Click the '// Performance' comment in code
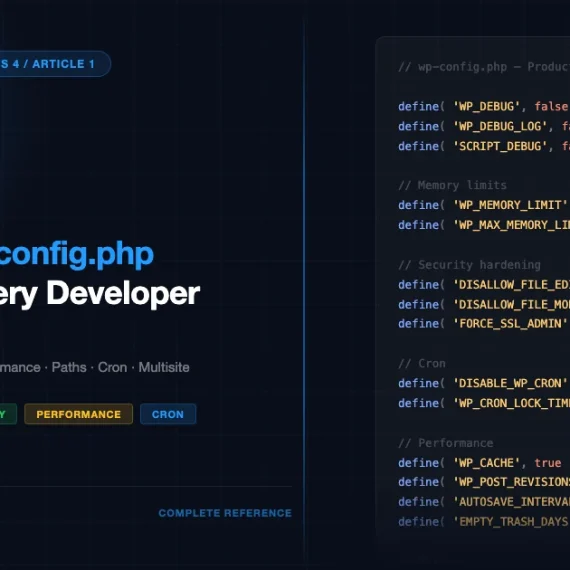This screenshot has width=570, height=570. pyautogui.click(x=446, y=443)
